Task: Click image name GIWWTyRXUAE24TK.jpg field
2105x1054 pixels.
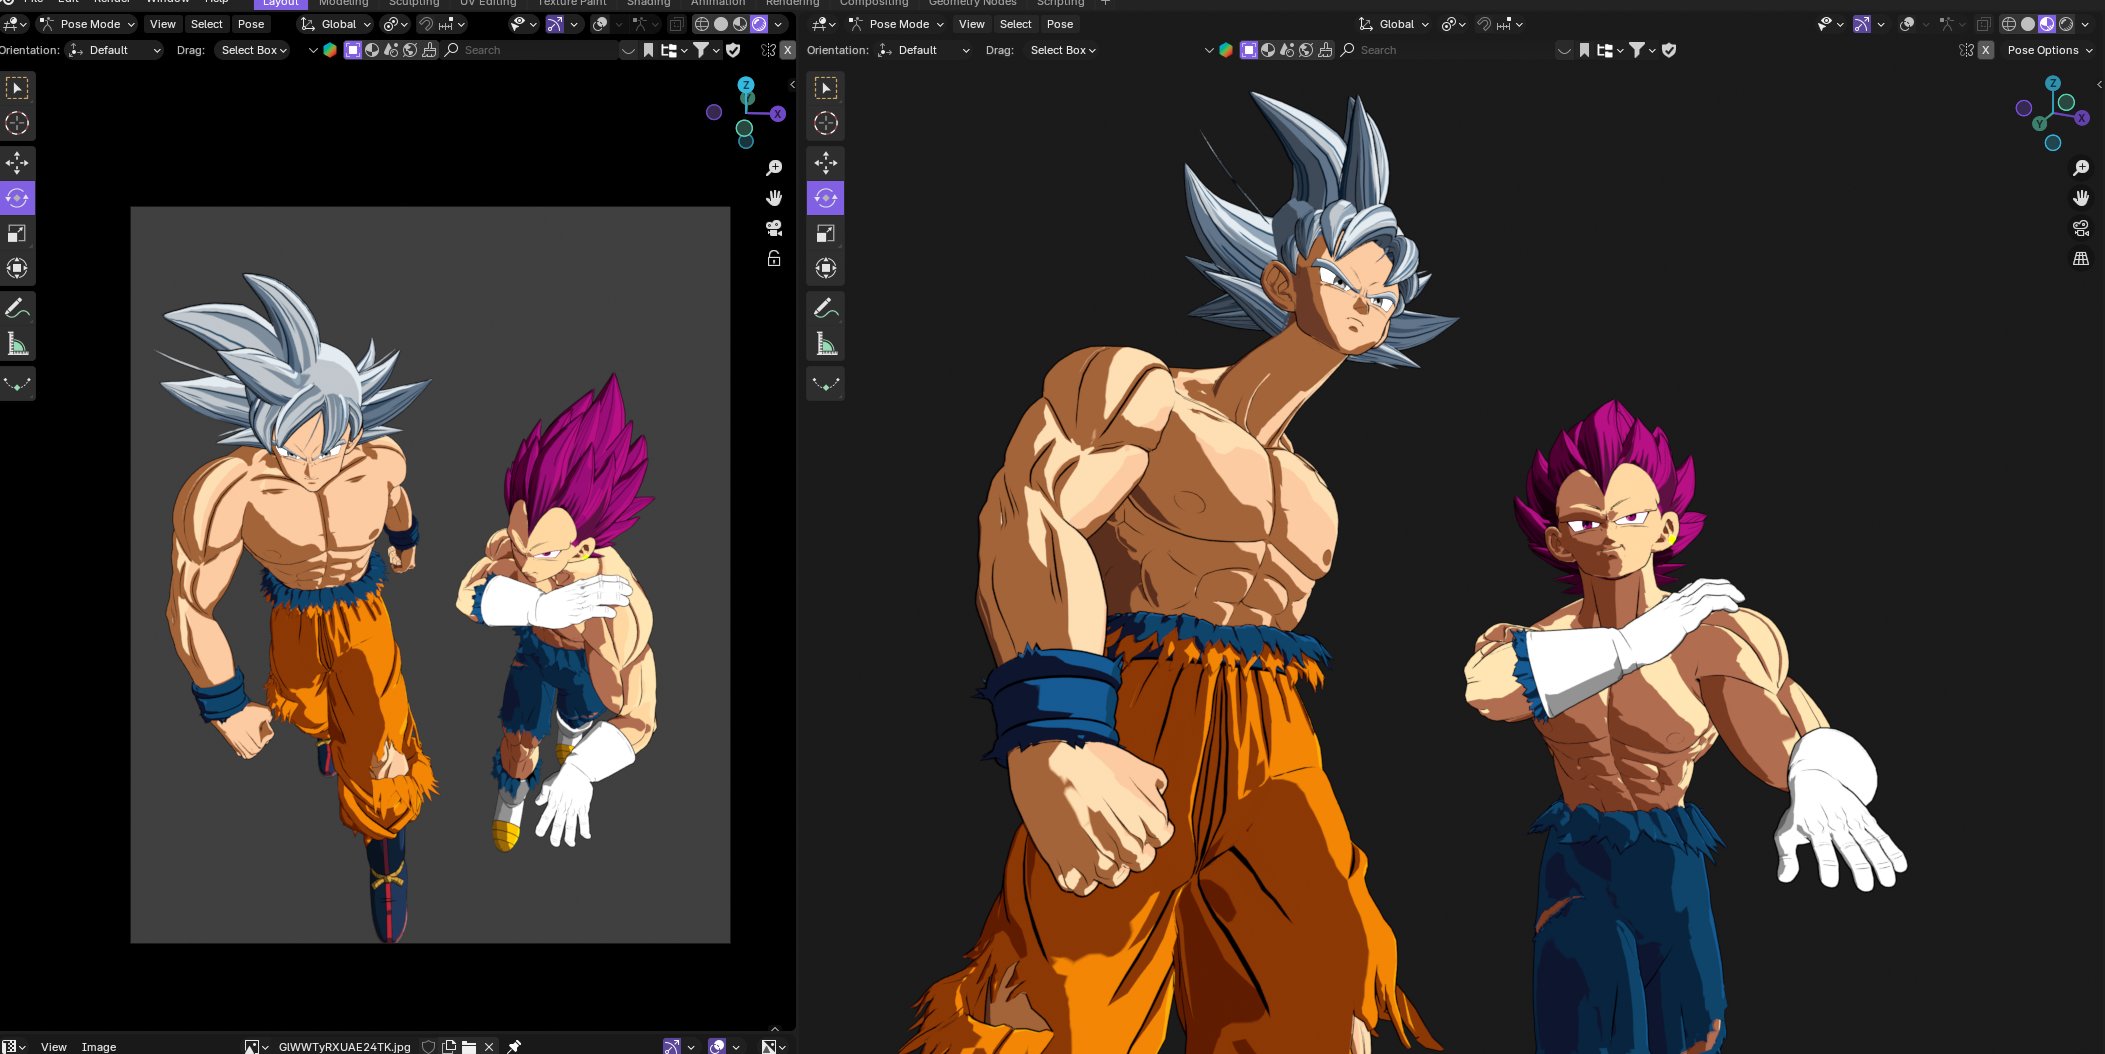Action: [x=344, y=1046]
